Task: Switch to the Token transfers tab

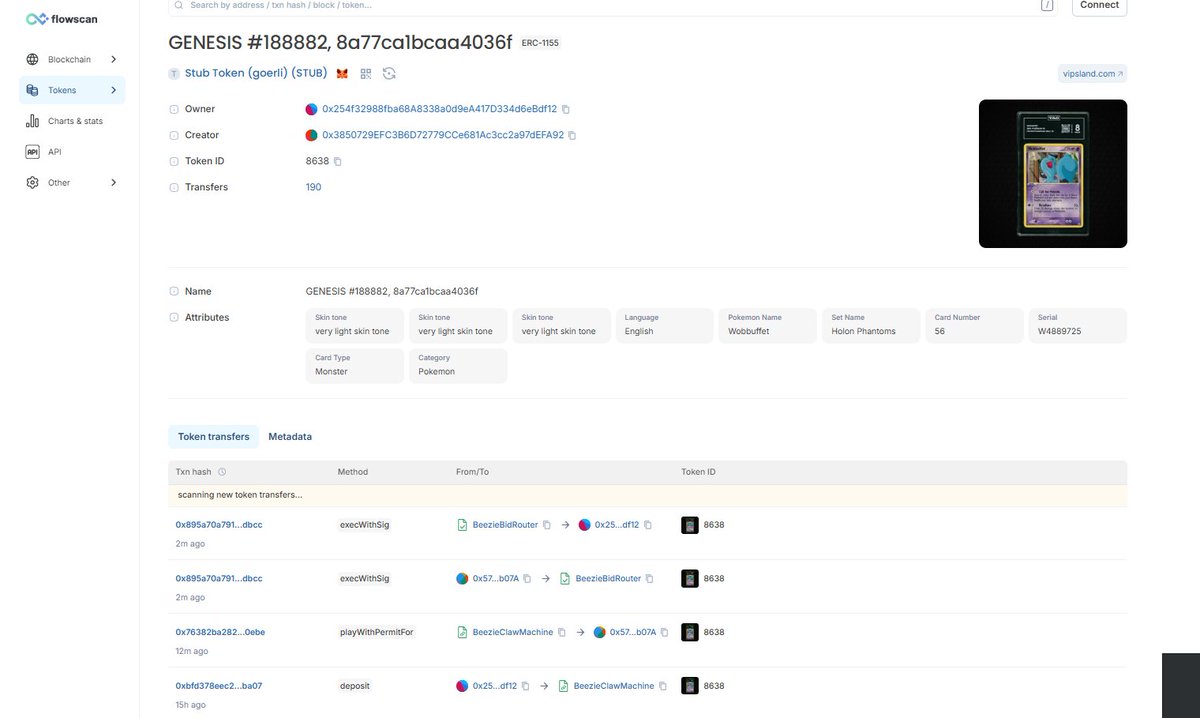Action: 214,437
